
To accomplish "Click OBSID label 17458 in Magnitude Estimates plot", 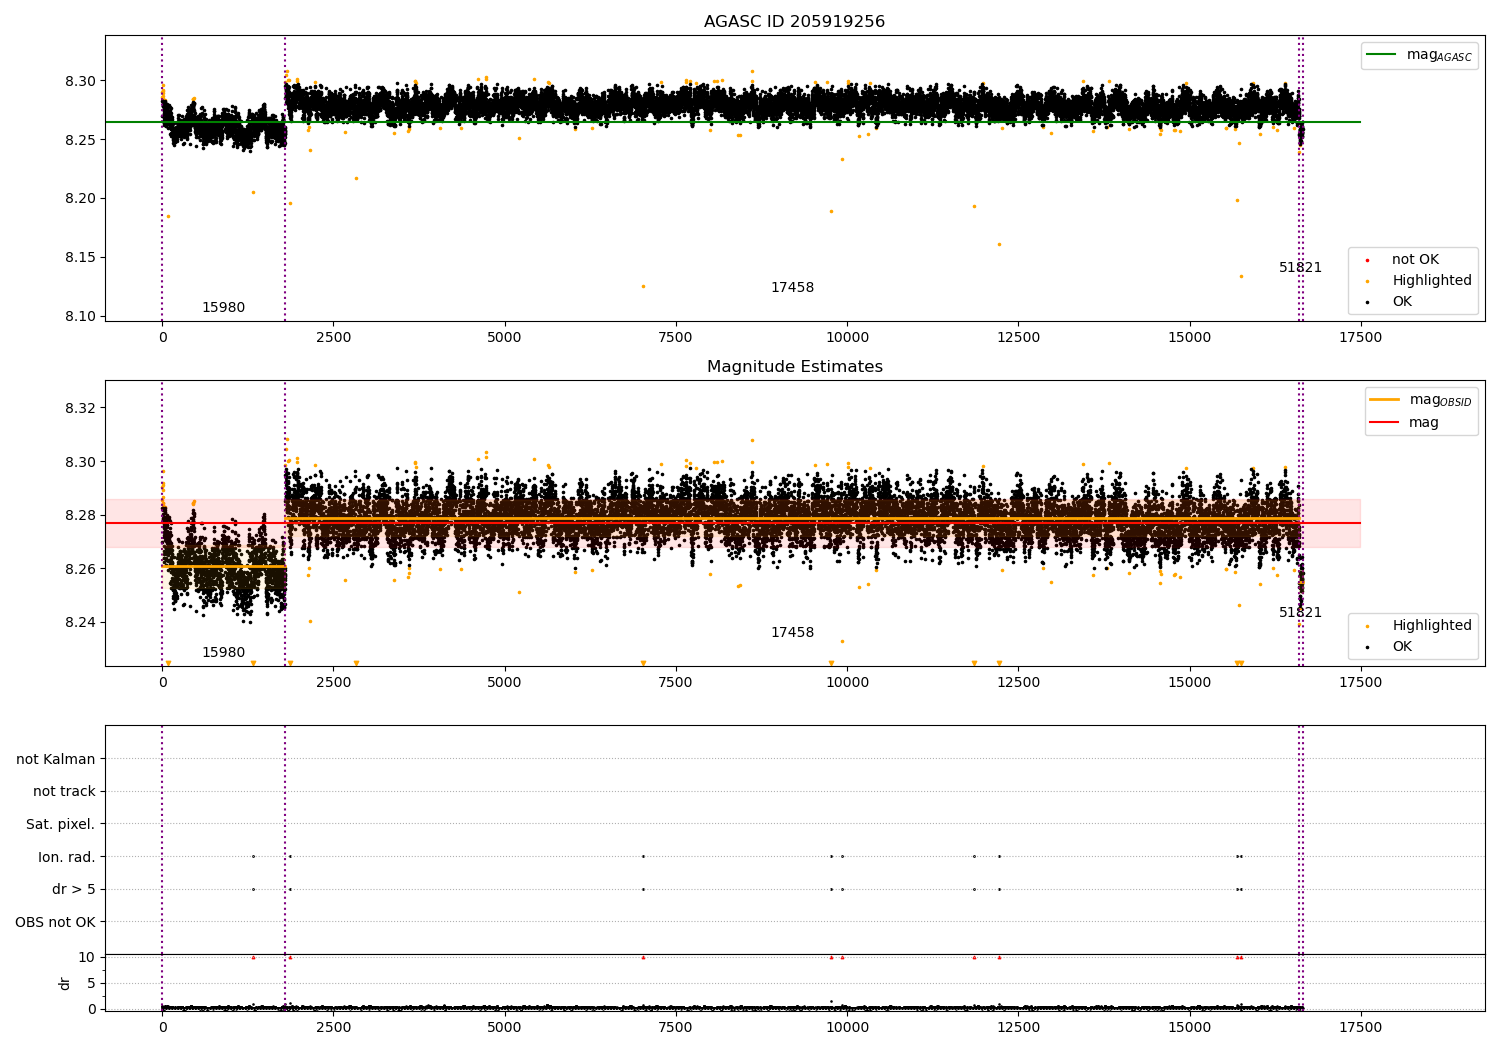I will point(792,633).
